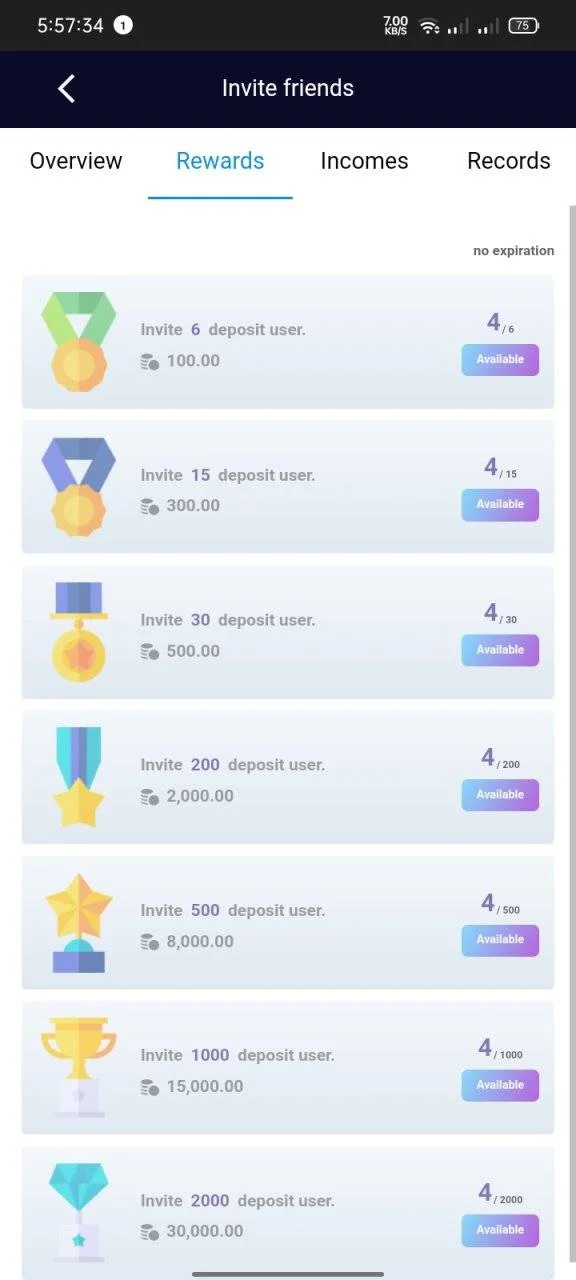Tap the back arrow icon

[x=66, y=88]
